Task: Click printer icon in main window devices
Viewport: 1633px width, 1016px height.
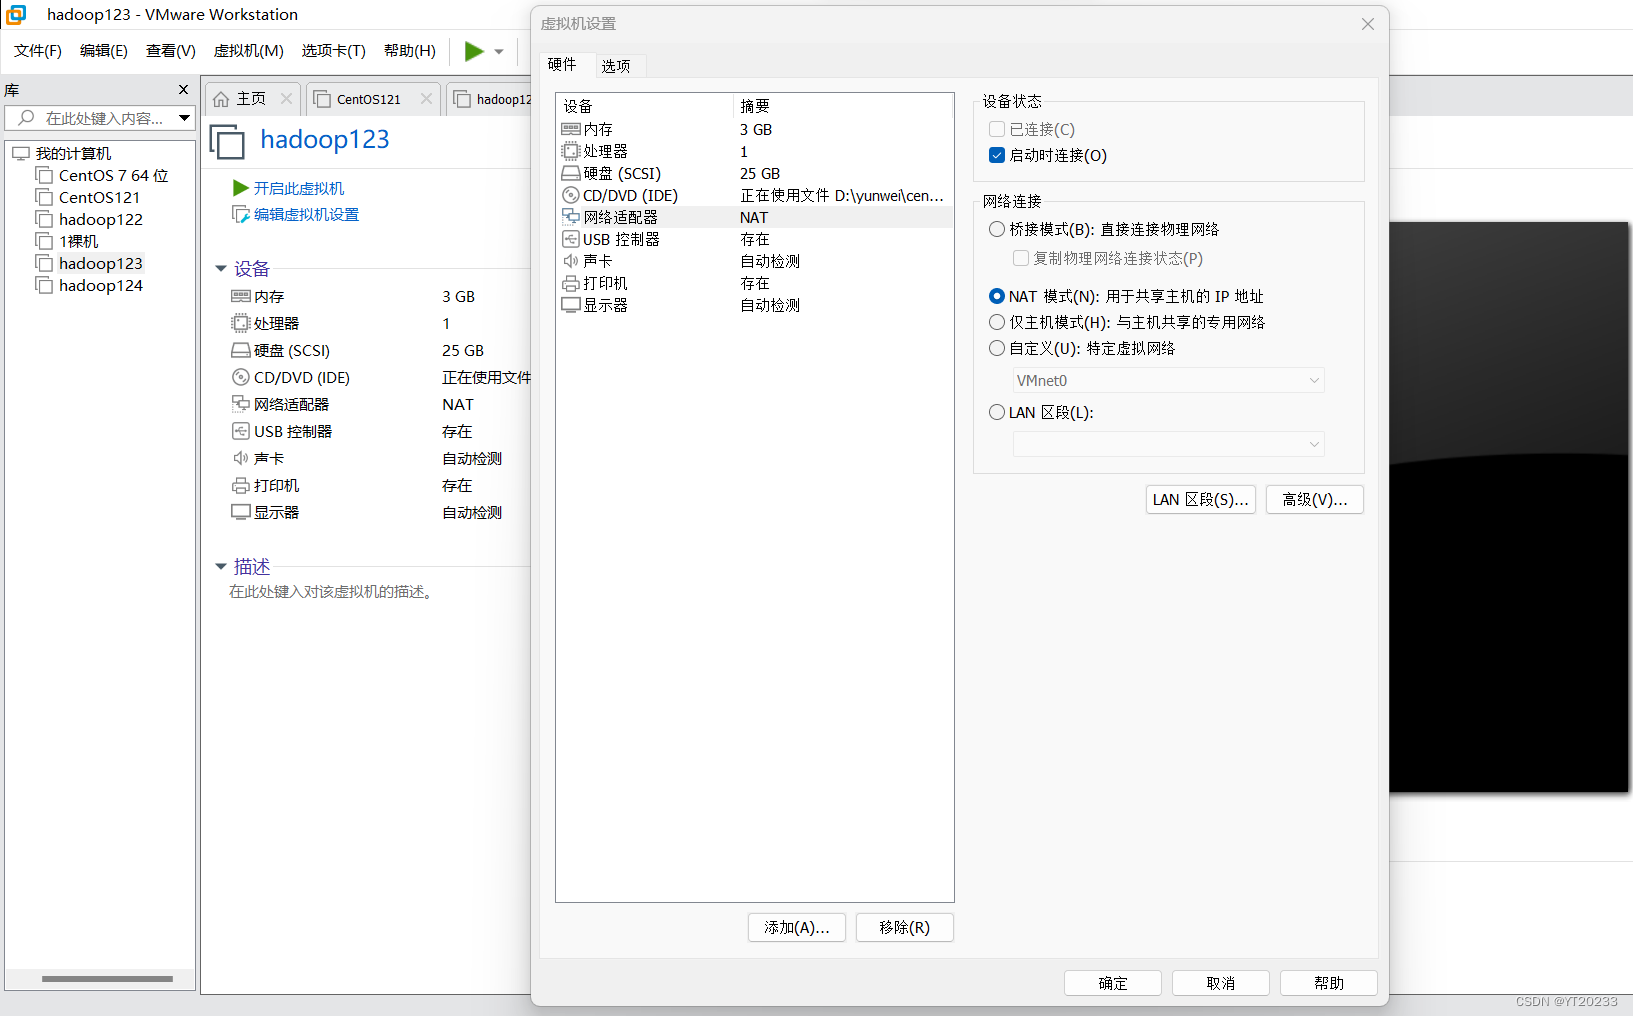Action: point(241,485)
